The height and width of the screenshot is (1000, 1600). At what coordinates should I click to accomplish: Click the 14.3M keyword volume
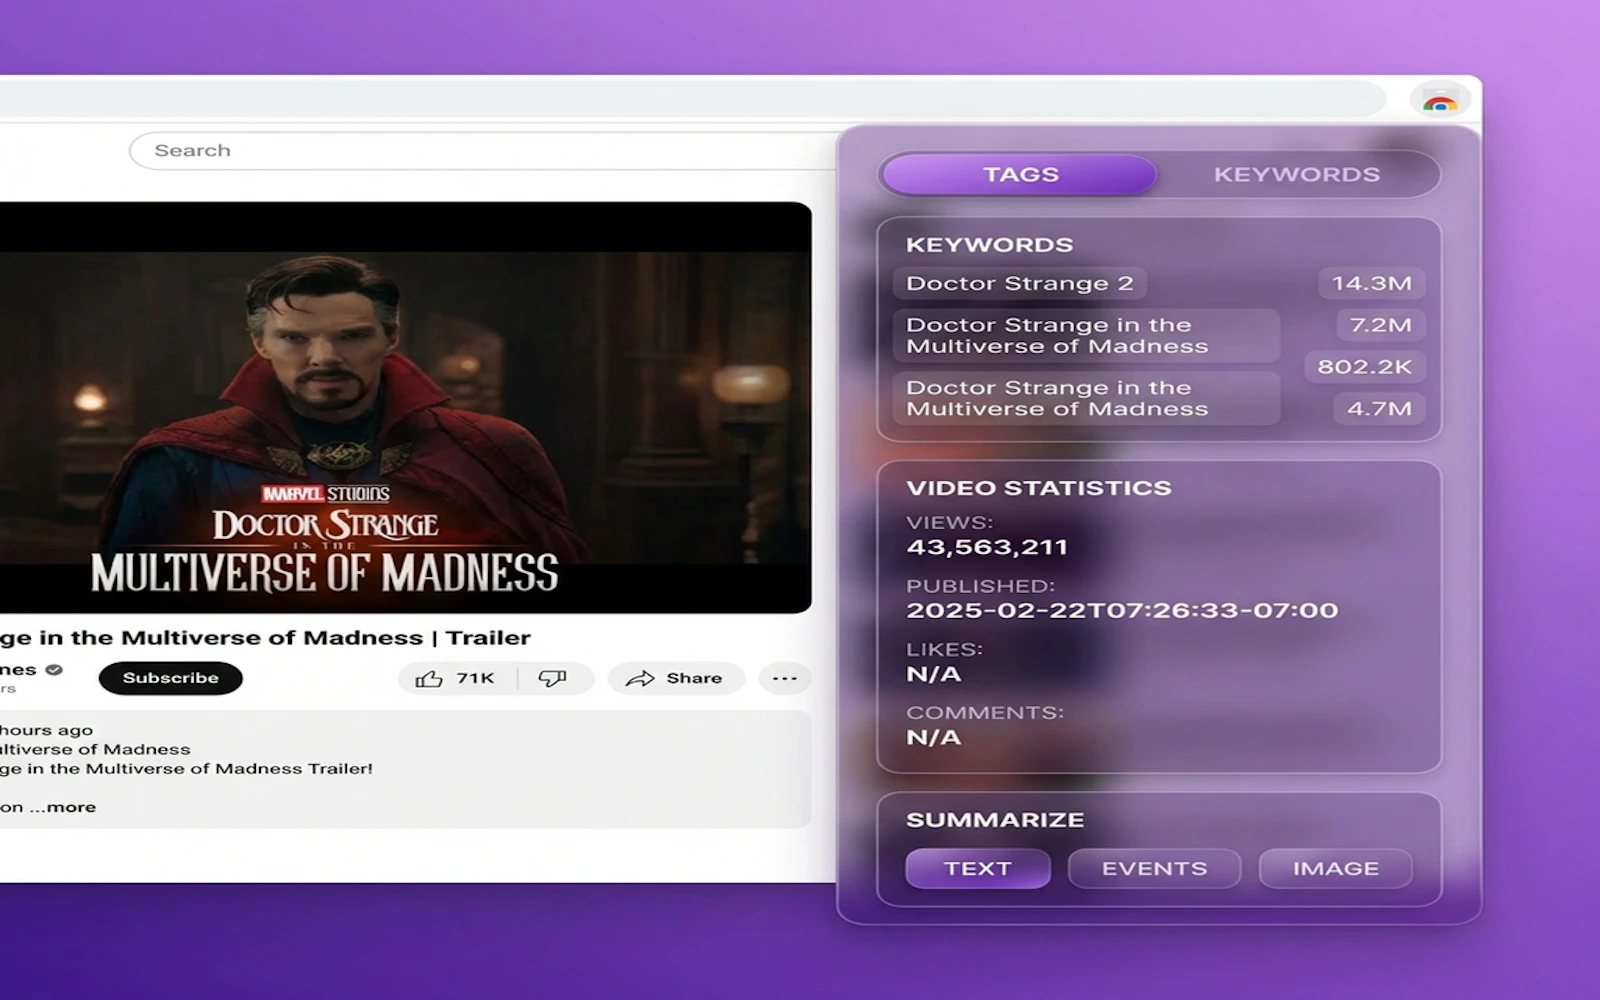click(x=1371, y=283)
